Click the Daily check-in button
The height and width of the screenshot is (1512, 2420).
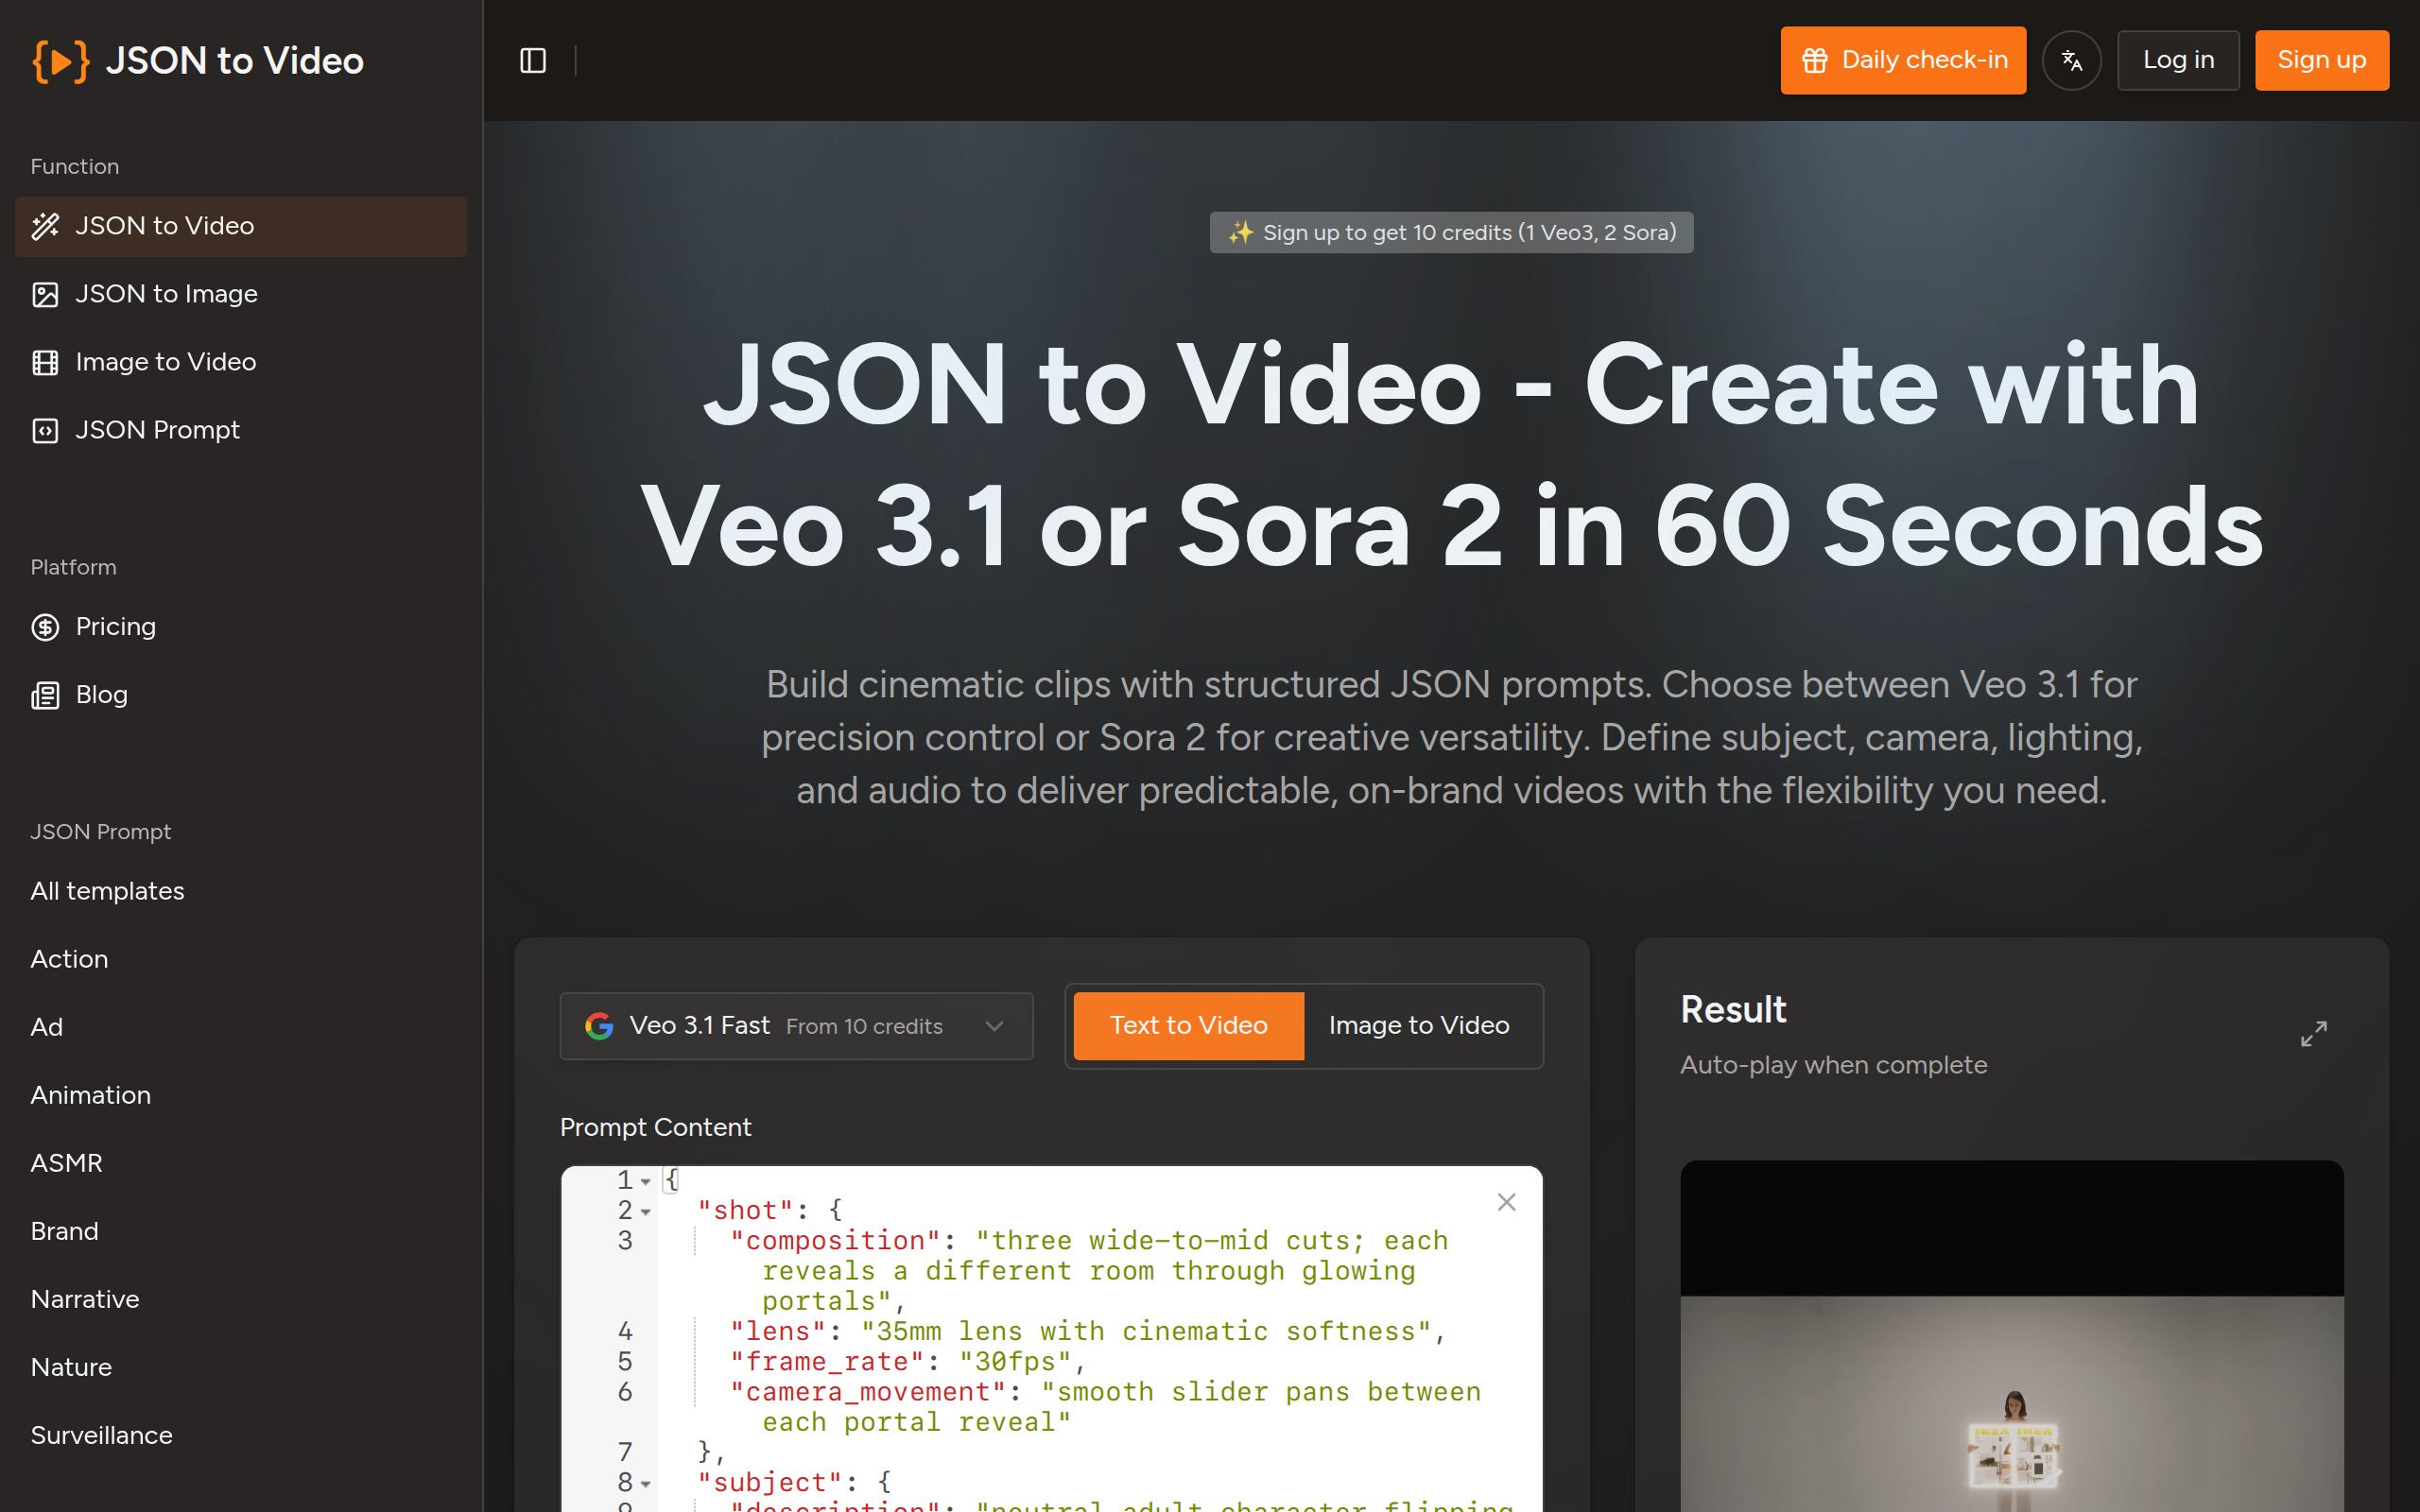[1902, 60]
